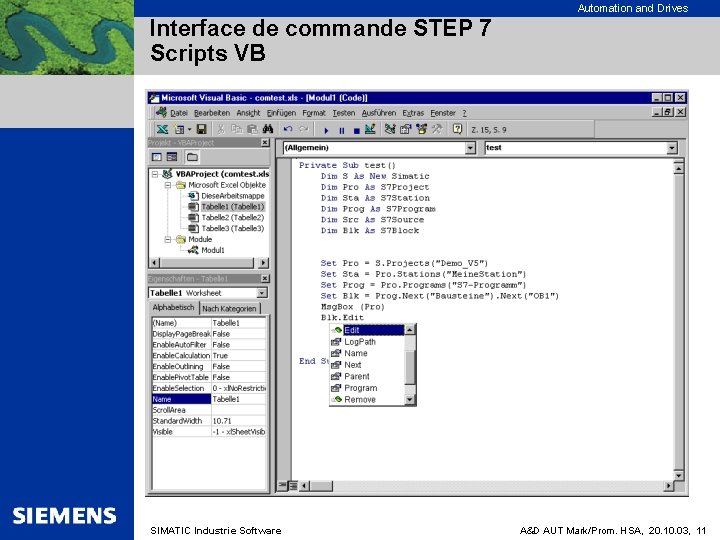Viewport: 720px width, 540px height.
Task: Choose Next from the autocomplete list
Action: (352, 365)
